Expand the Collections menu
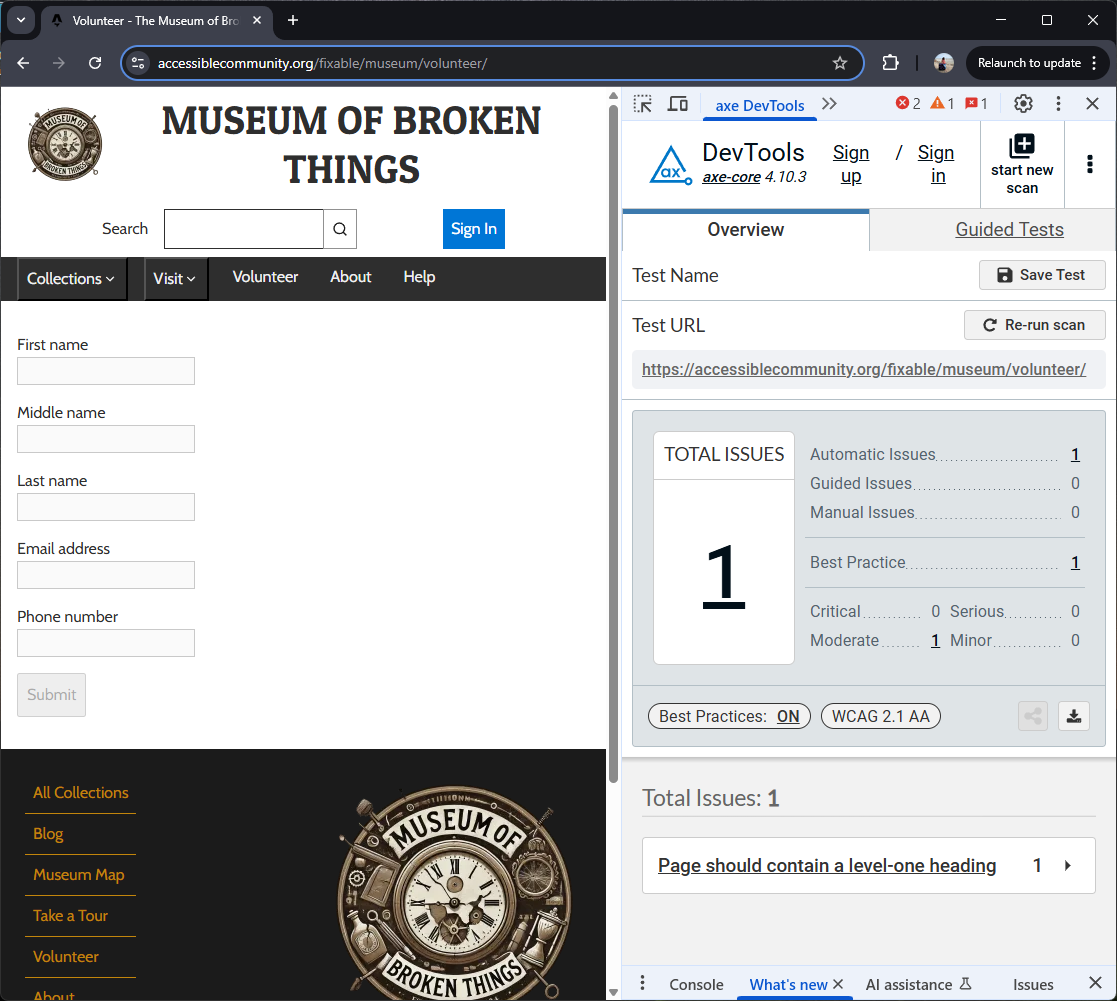This screenshot has width=1117, height=1001. [71, 279]
